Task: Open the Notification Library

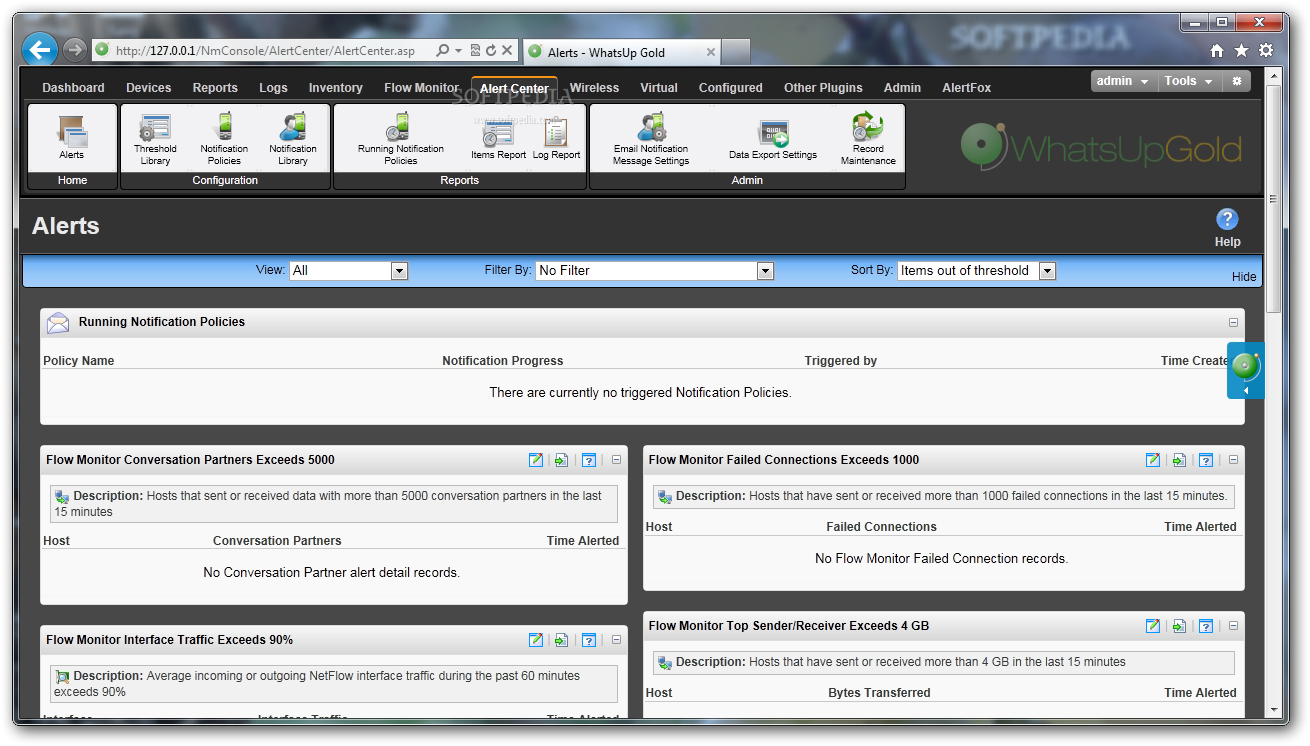Action: (293, 139)
